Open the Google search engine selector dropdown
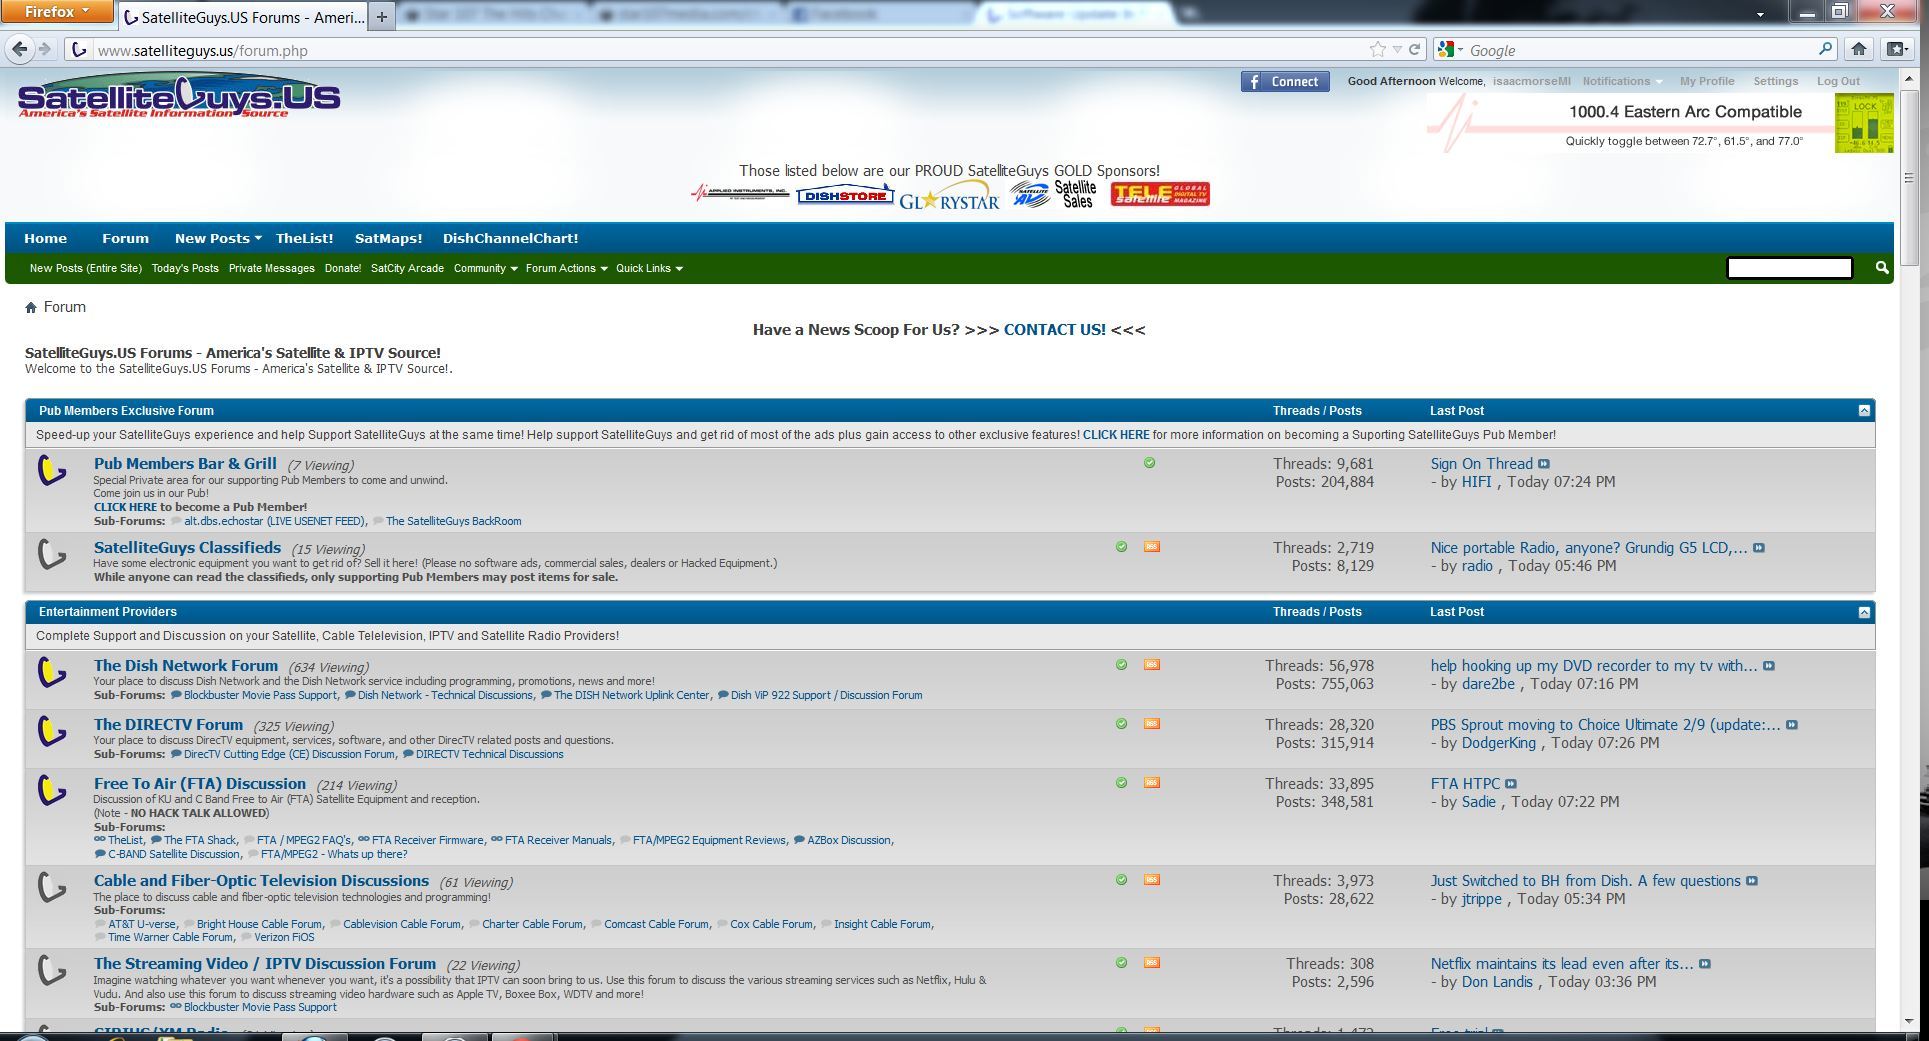 [x=1451, y=49]
